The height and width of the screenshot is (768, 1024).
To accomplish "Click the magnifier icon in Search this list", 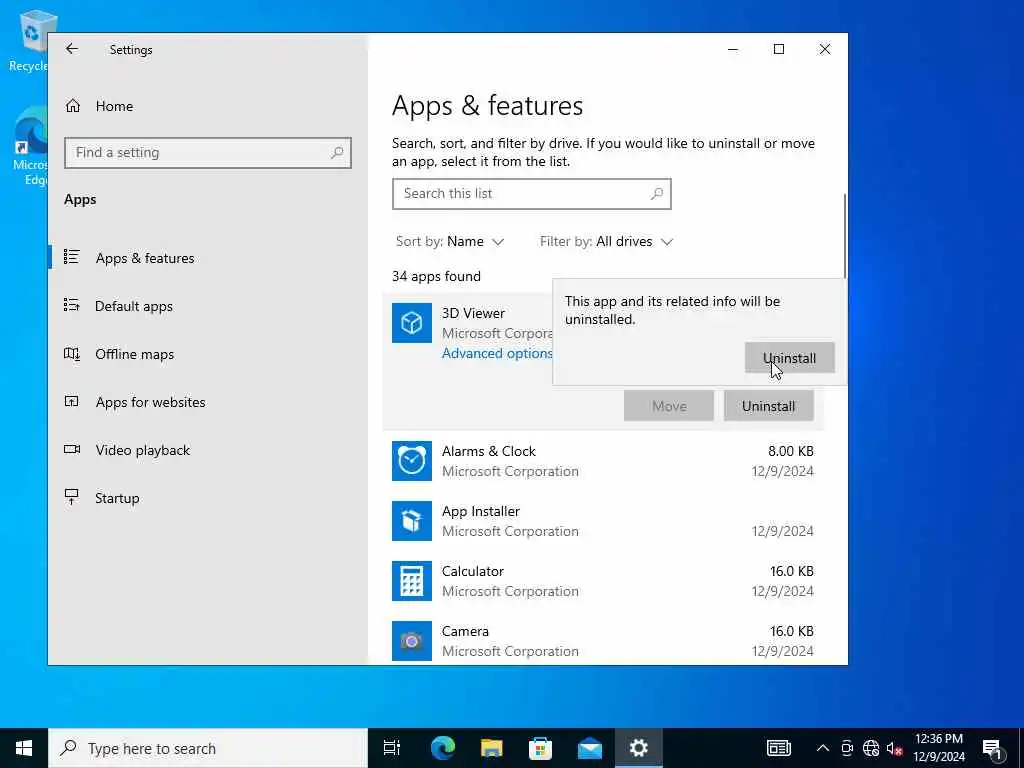I will pyautogui.click(x=657, y=194).
